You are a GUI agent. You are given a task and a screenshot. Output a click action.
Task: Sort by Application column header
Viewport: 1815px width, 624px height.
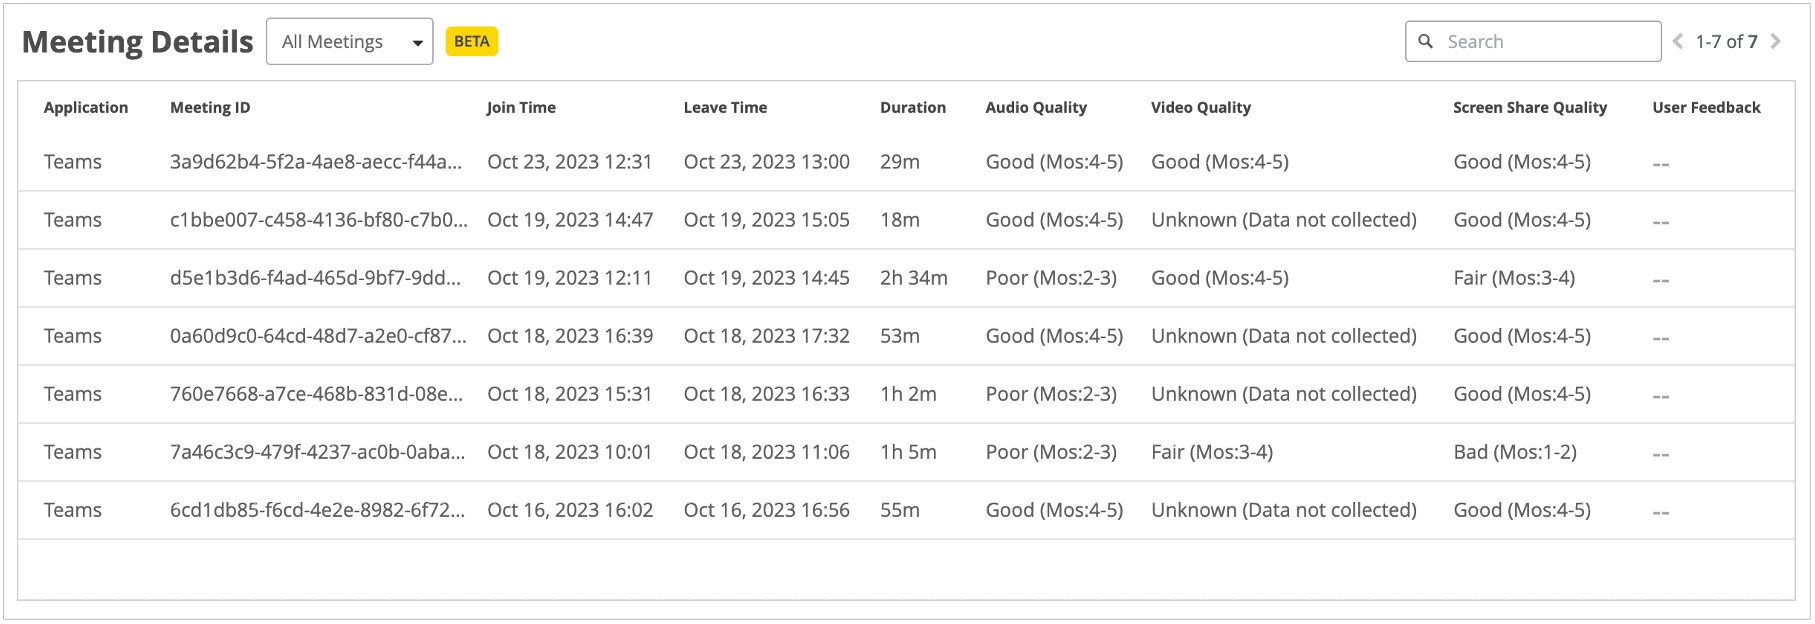click(86, 107)
